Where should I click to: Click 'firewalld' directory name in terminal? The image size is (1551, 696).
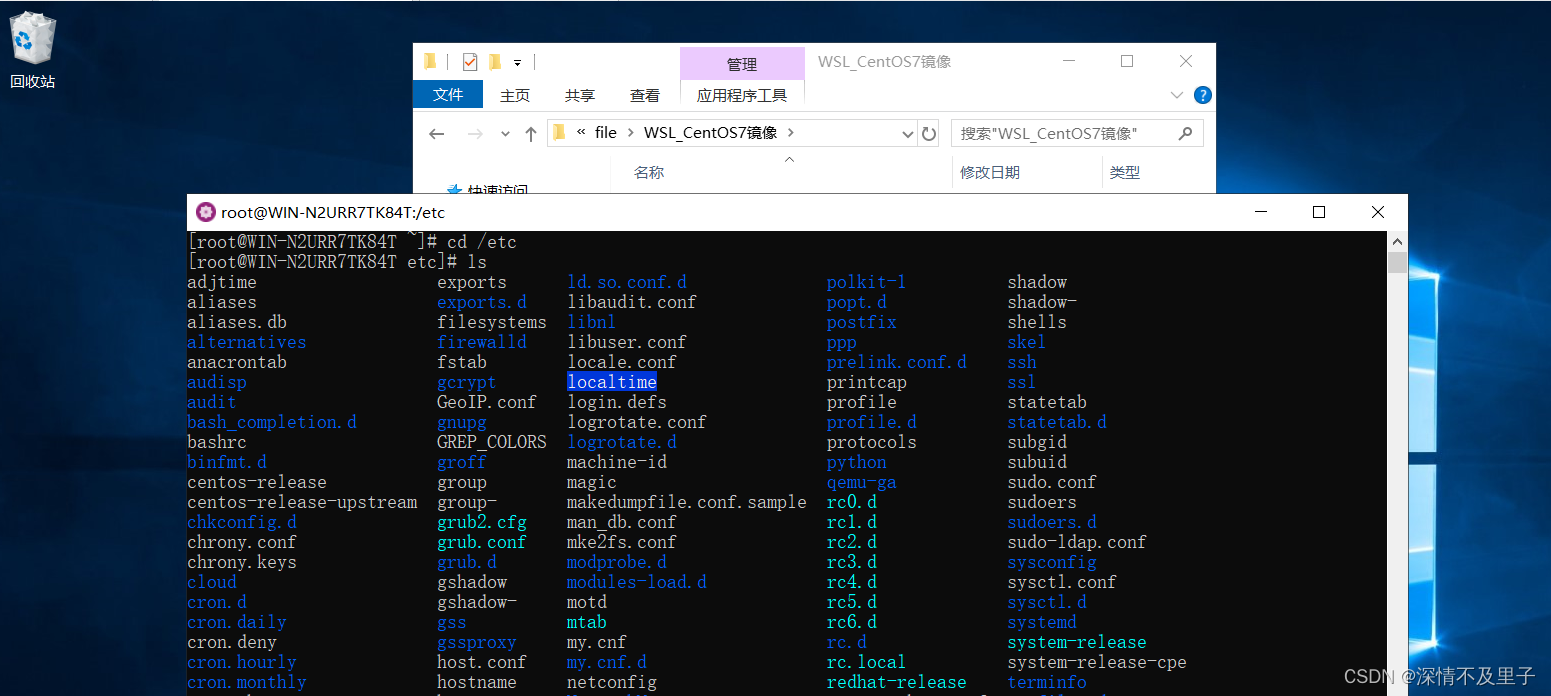pyautogui.click(x=482, y=342)
